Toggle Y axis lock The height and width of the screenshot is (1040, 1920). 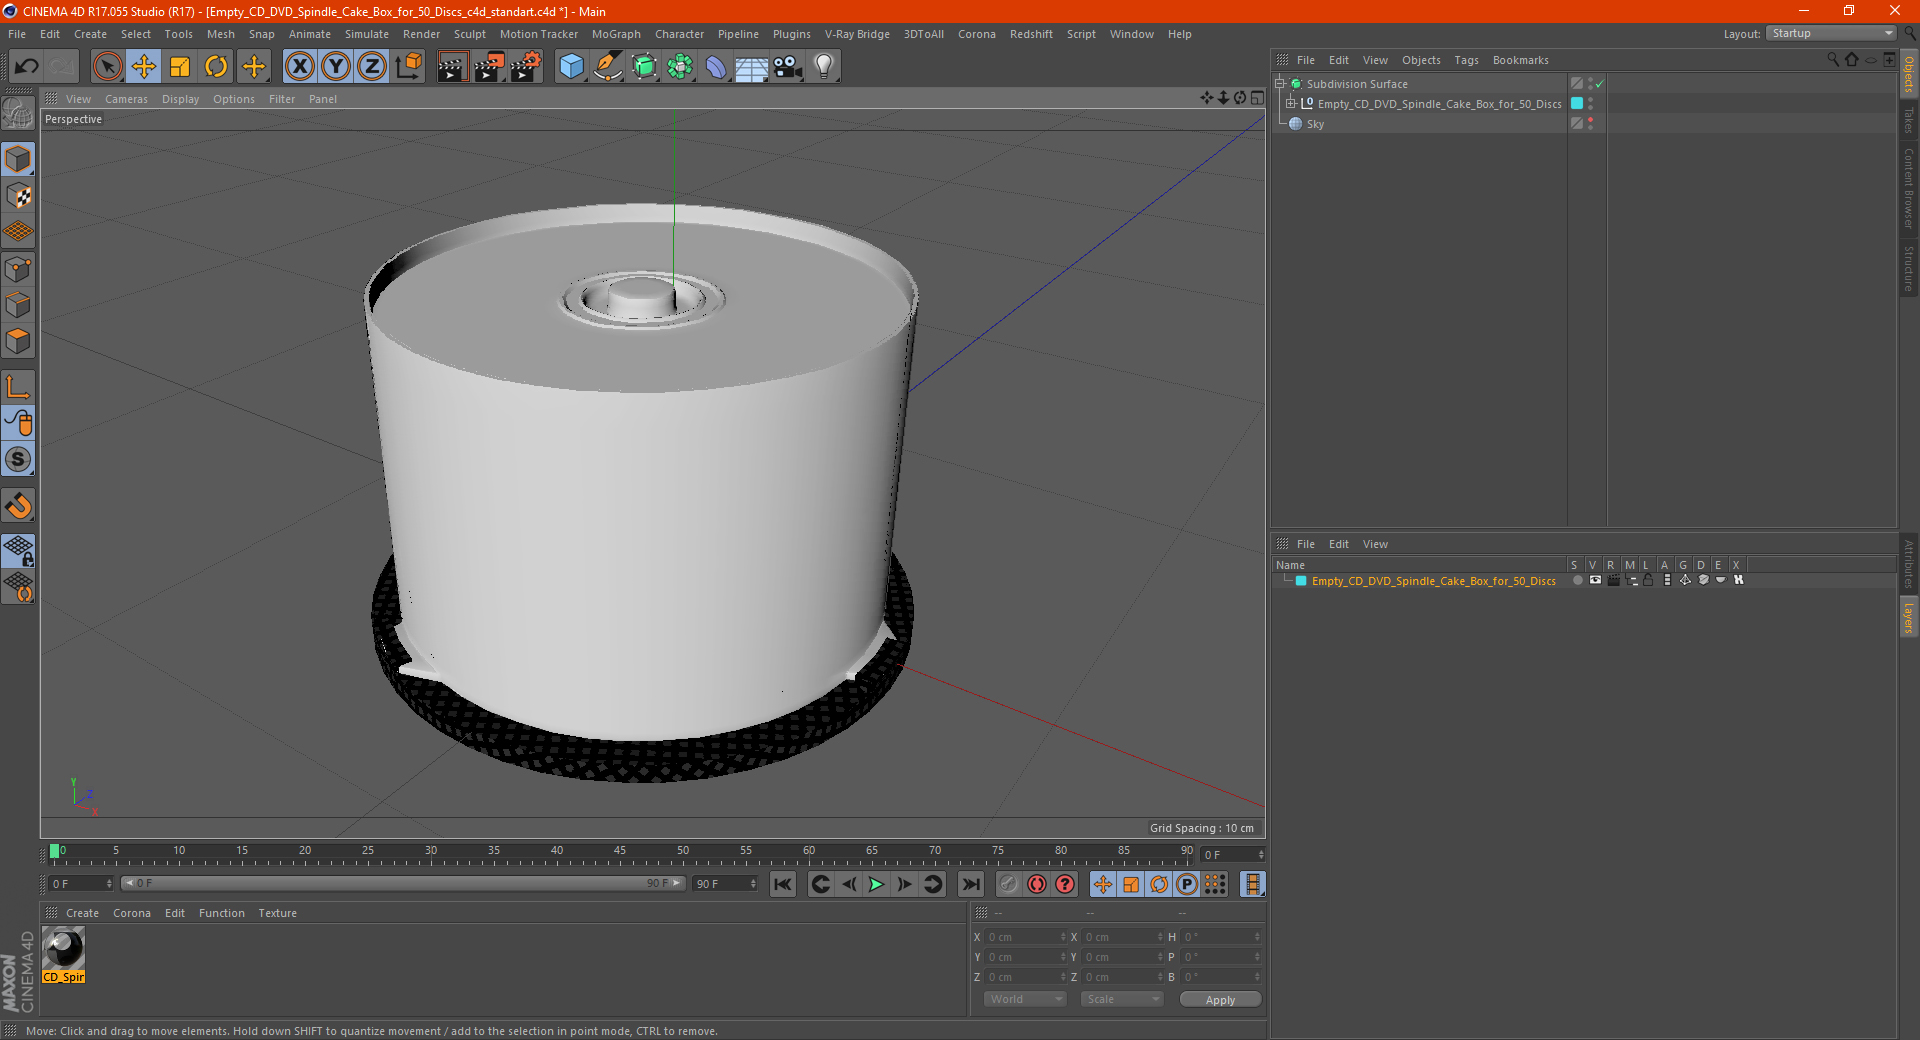(x=336, y=67)
